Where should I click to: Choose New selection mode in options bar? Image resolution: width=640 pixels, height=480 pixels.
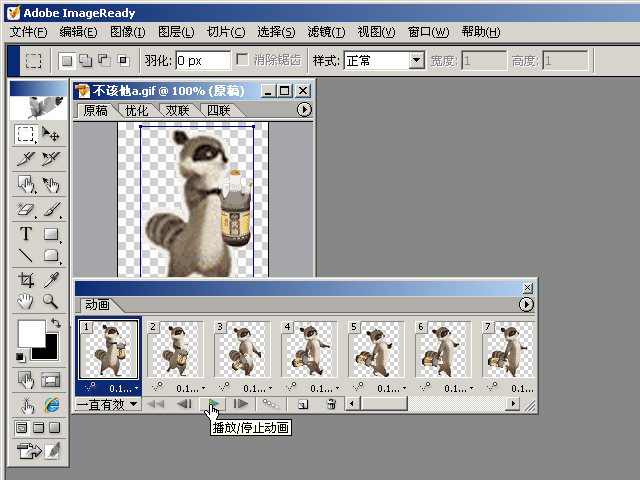tap(67, 61)
